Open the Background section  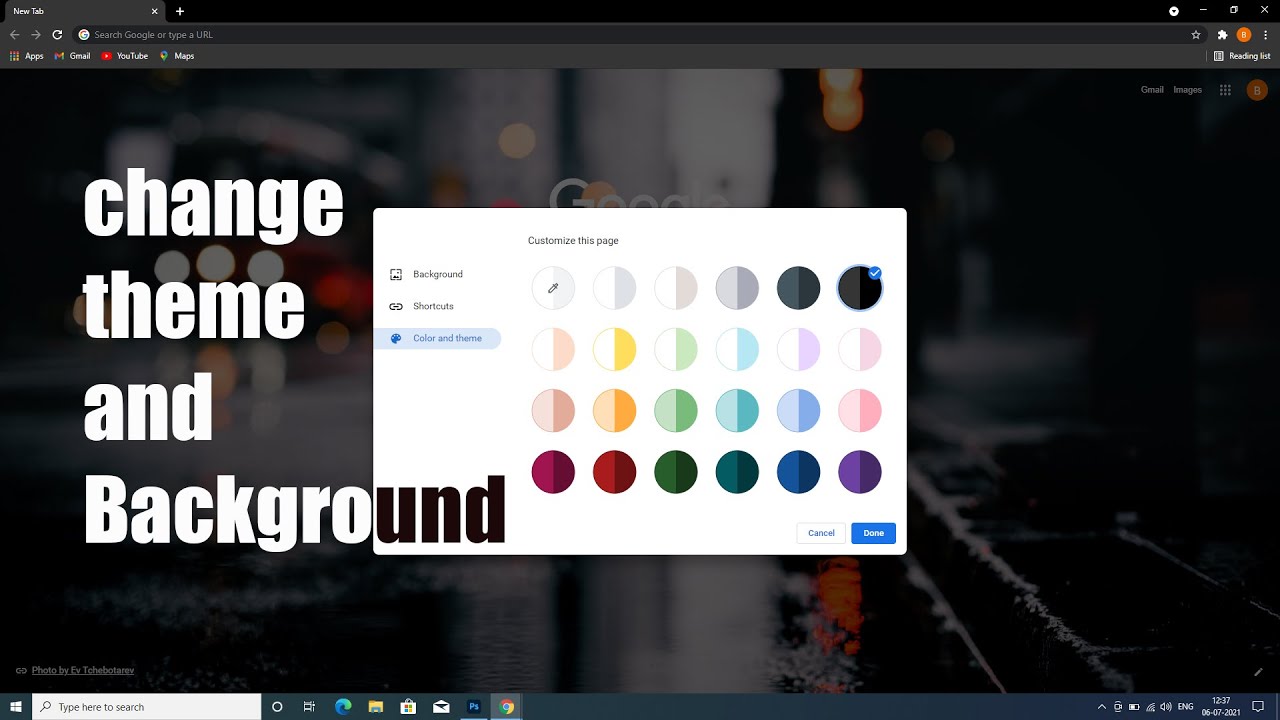pyautogui.click(x=437, y=274)
